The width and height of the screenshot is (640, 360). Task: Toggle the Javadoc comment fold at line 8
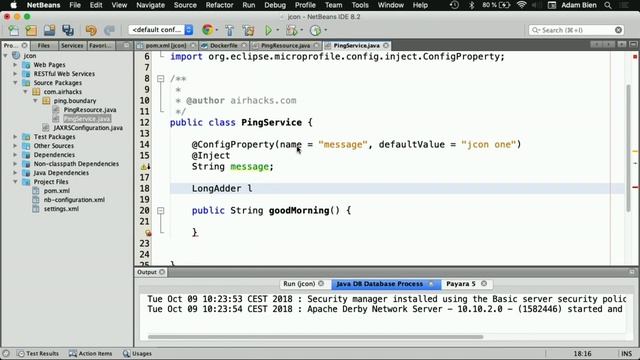tap(161, 78)
